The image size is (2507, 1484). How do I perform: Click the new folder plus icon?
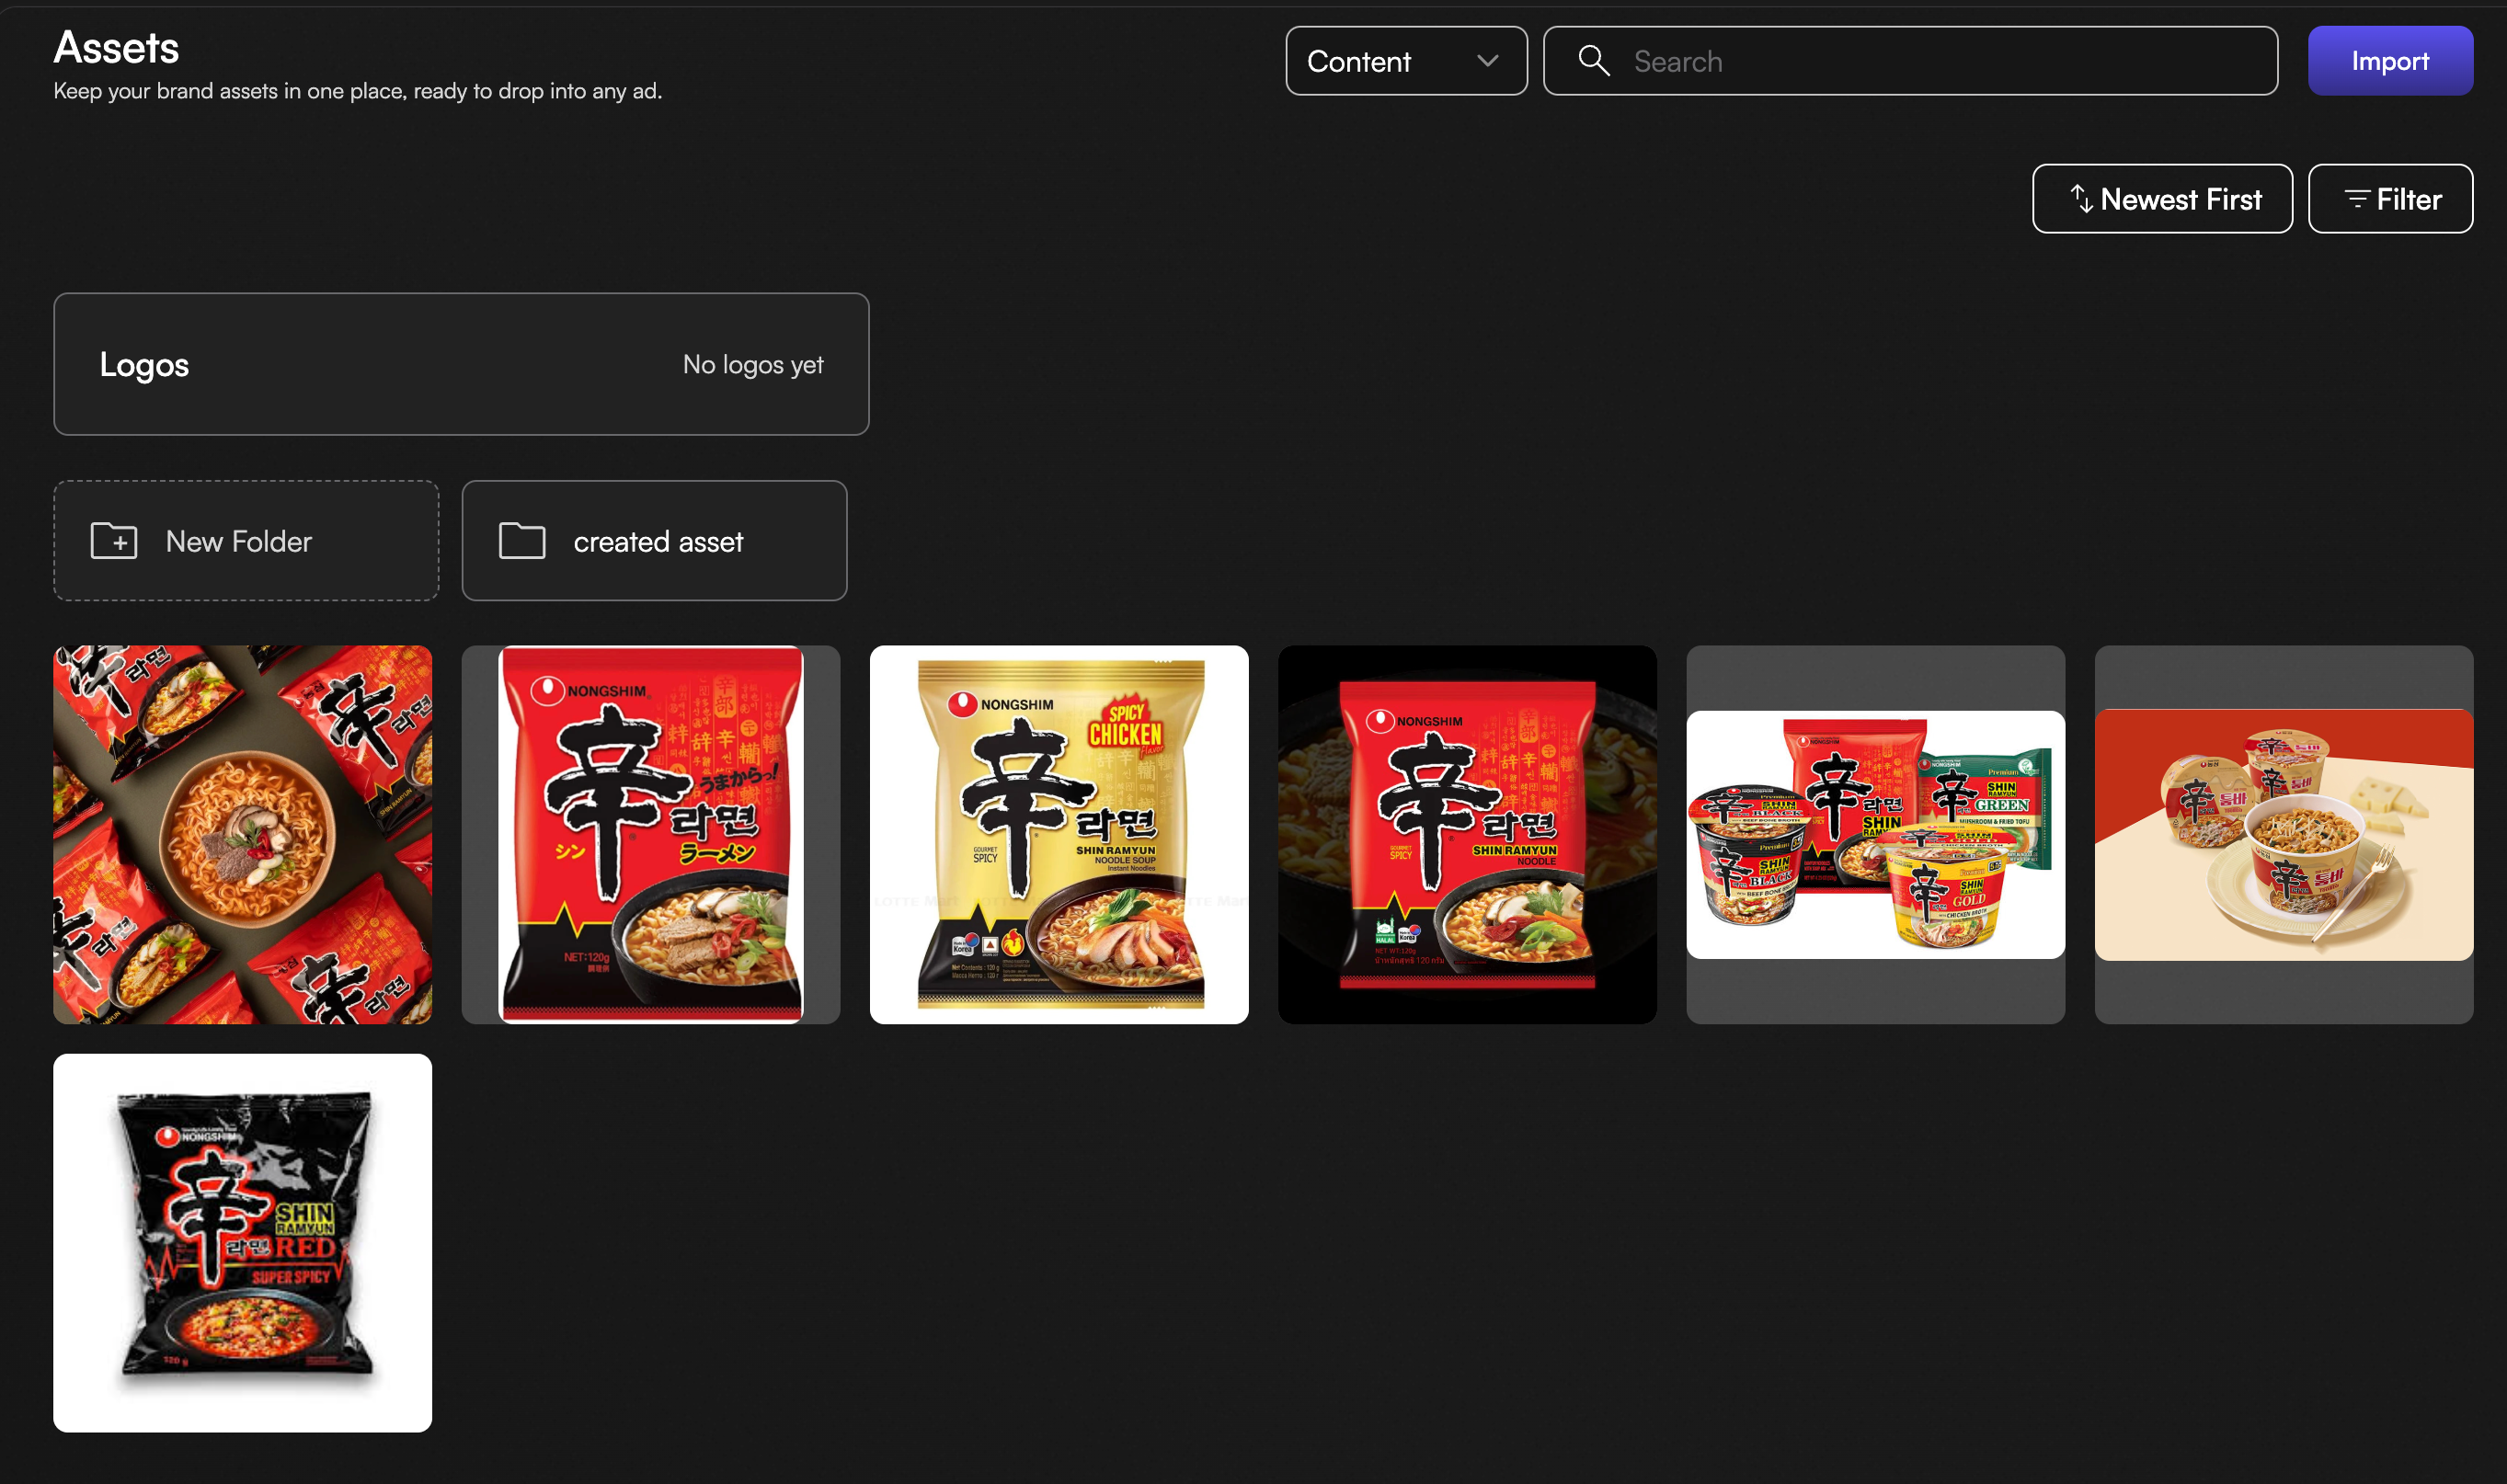click(114, 541)
